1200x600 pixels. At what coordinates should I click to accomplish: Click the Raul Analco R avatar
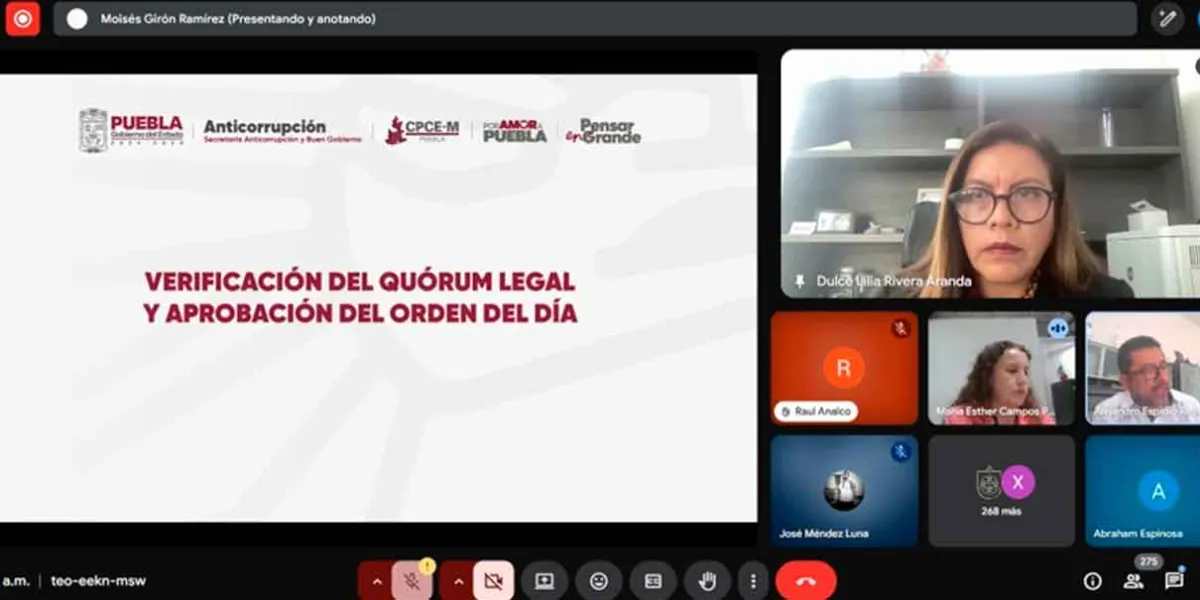(x=844, y=367)
